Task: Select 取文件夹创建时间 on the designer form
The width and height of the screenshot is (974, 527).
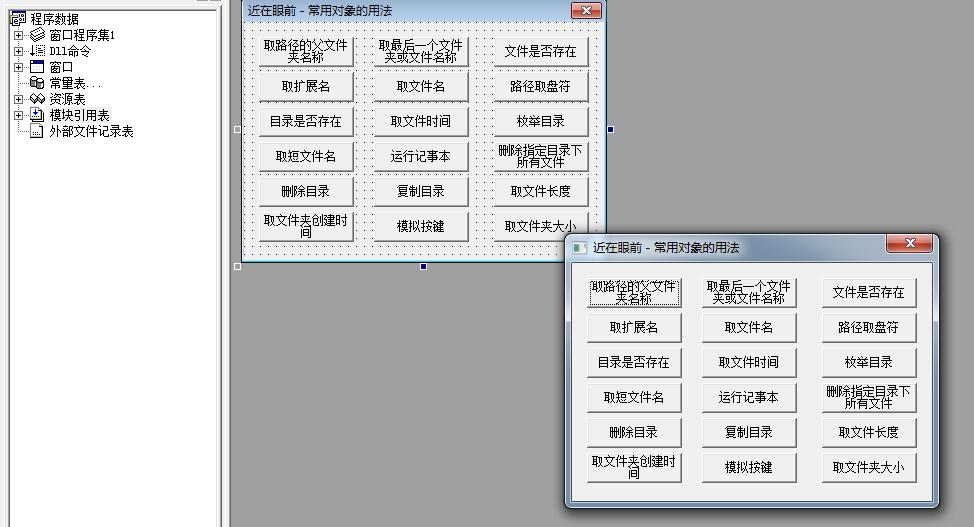Action: [x=306, y=226]
